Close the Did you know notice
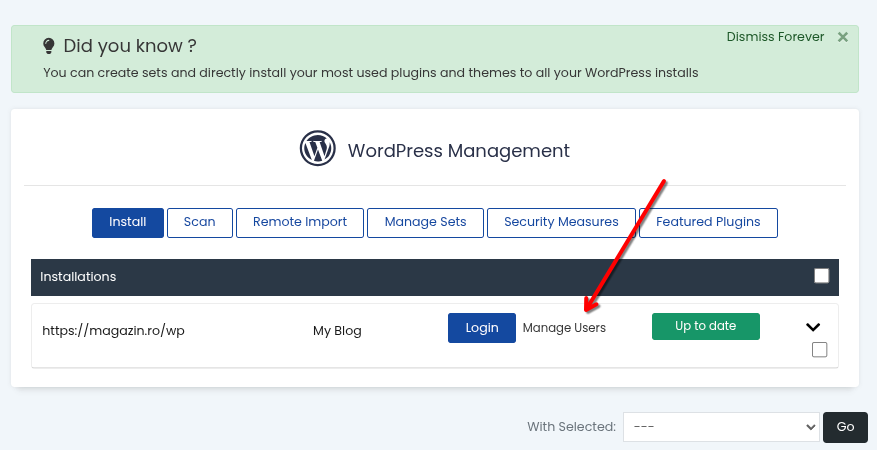877x450 pixels. [x=842, y=37]
